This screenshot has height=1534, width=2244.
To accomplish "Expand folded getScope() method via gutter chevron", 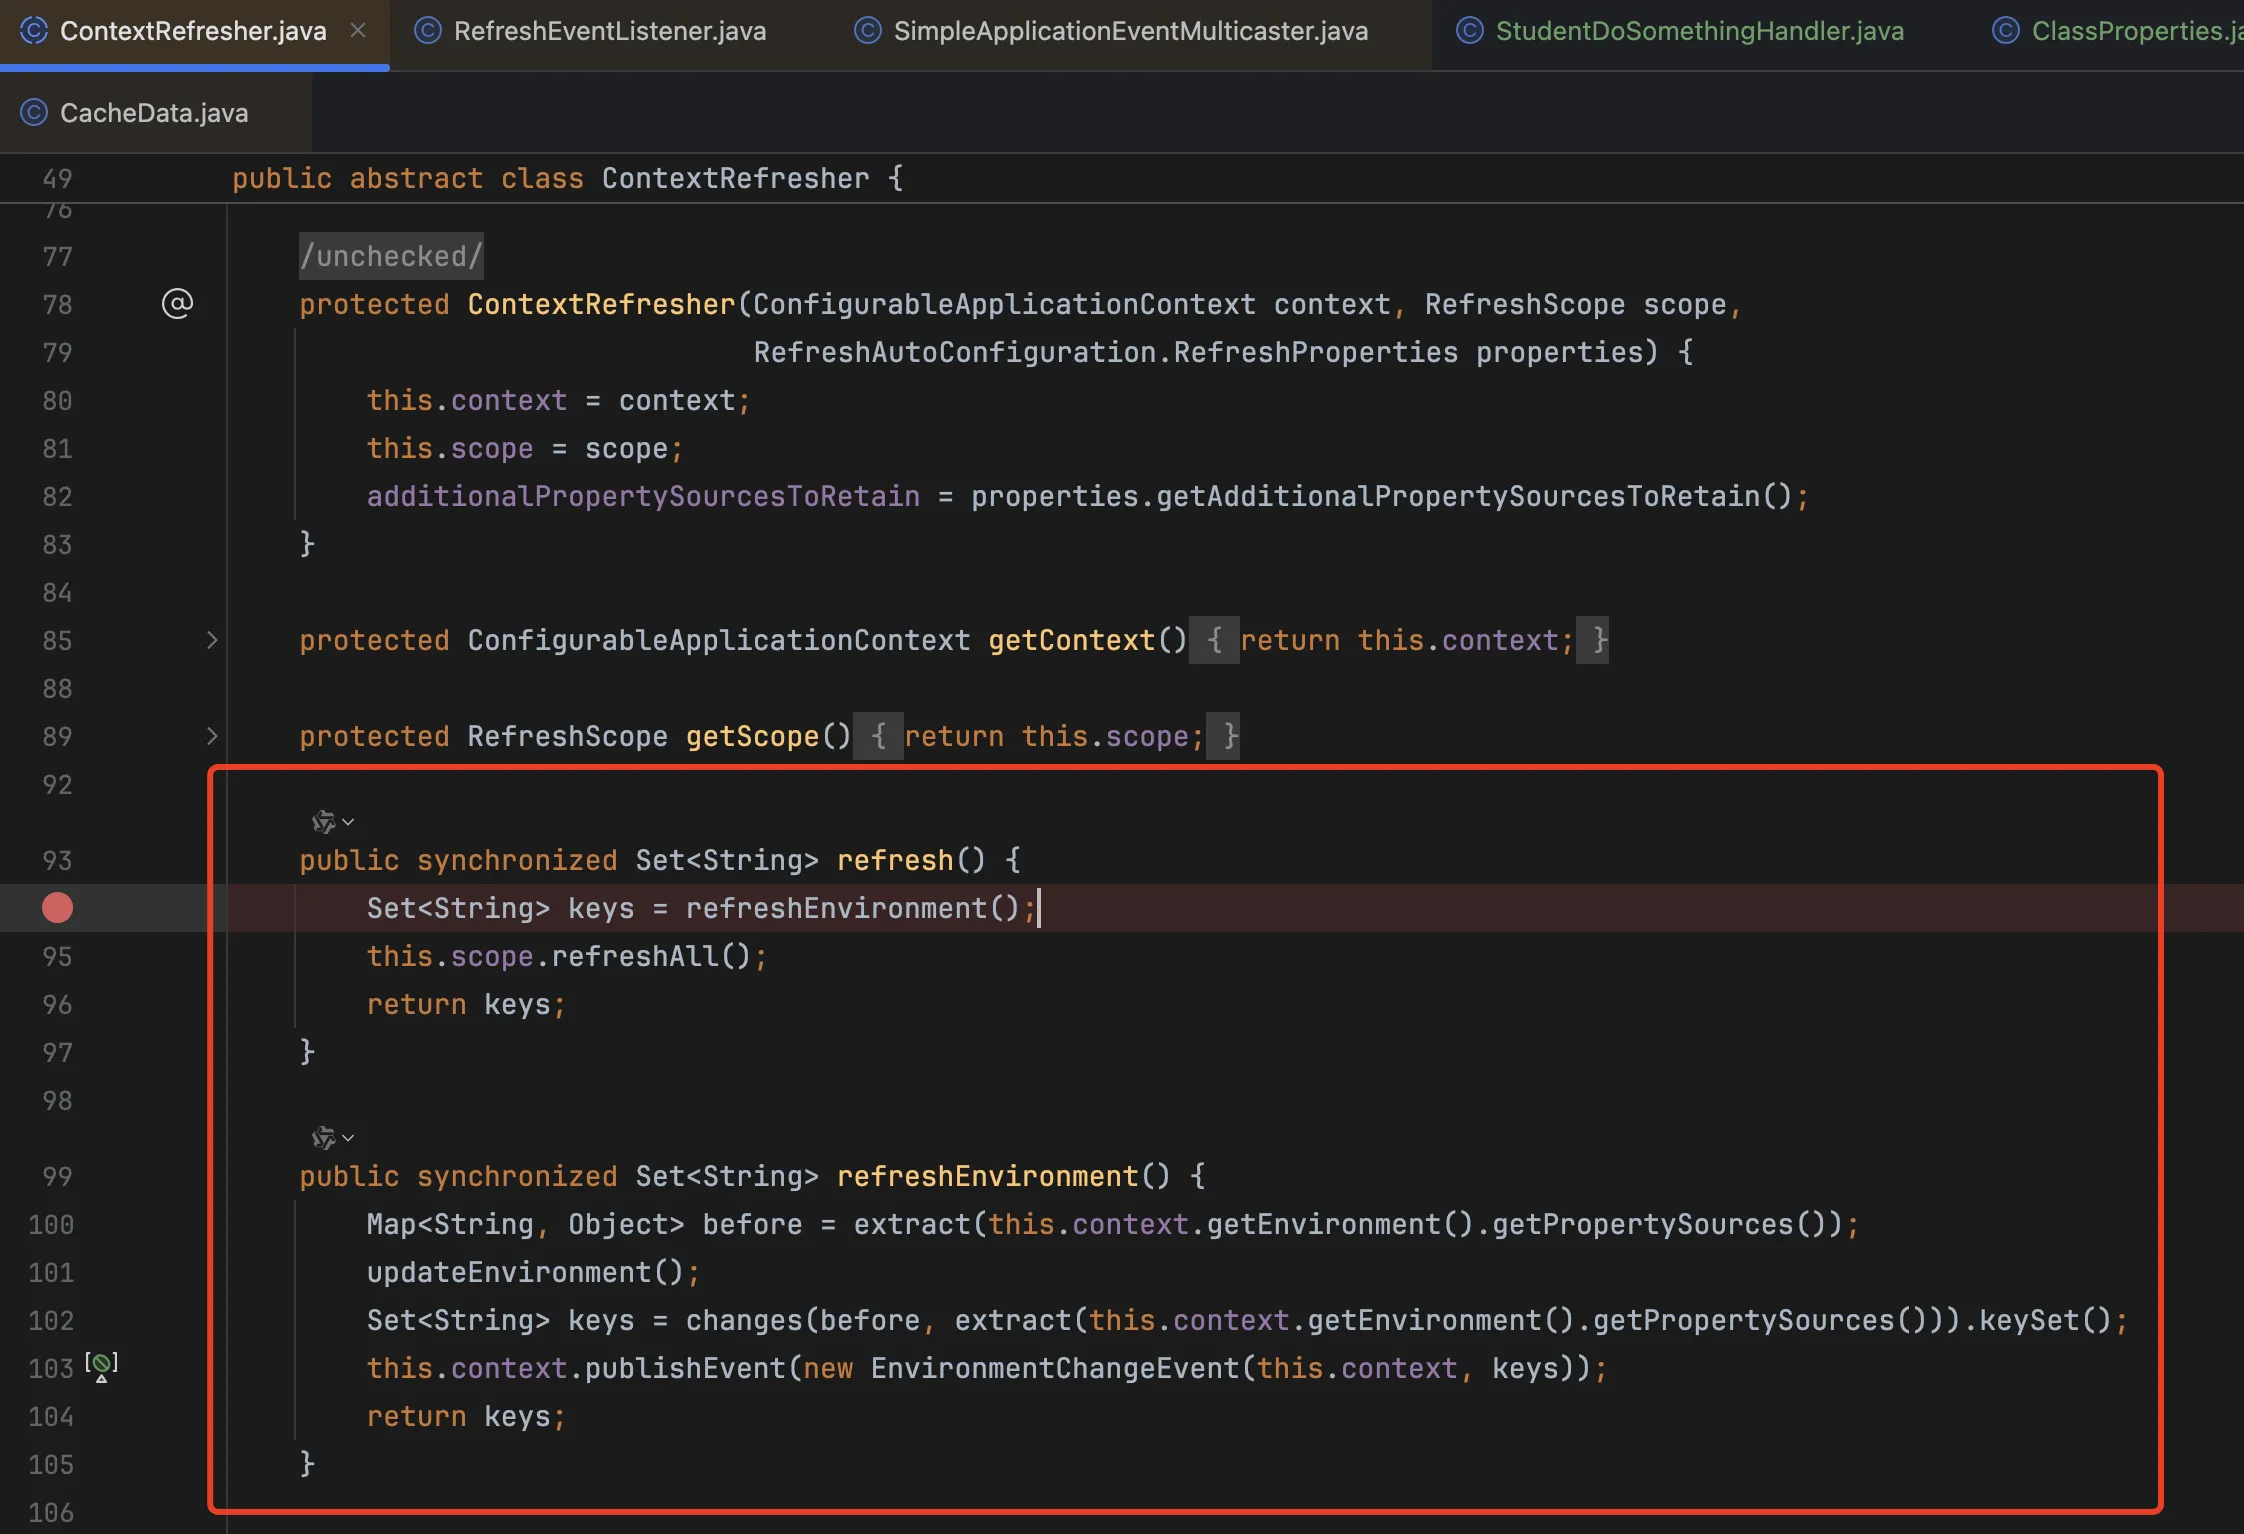I will click(x=212, y=737).
